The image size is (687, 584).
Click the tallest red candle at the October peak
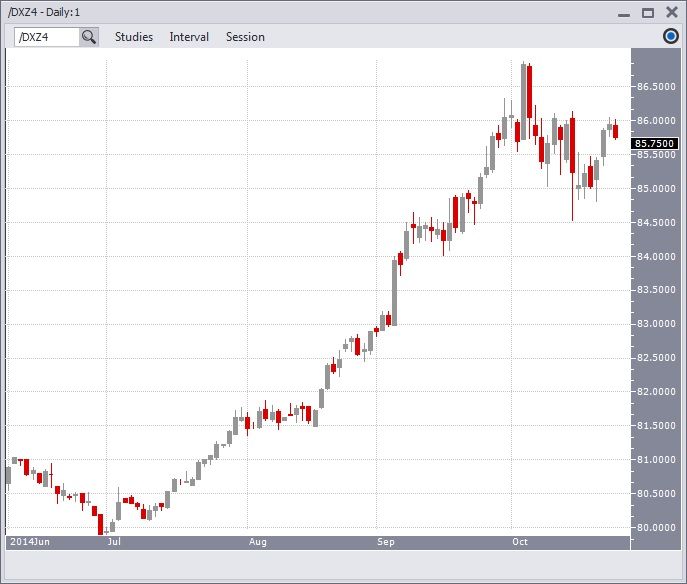[530, 92]
